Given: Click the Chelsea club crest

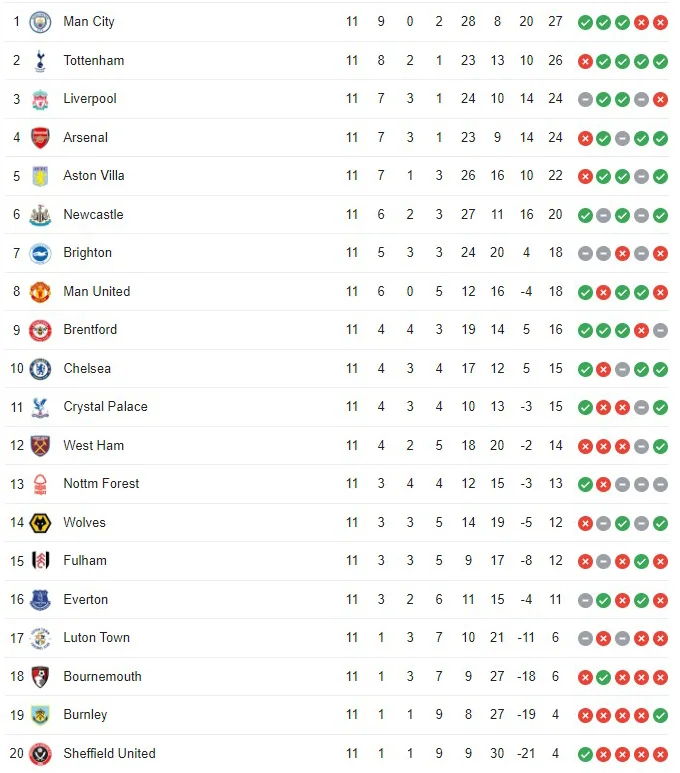Looking at the screenshot, I should coord(40,369).
